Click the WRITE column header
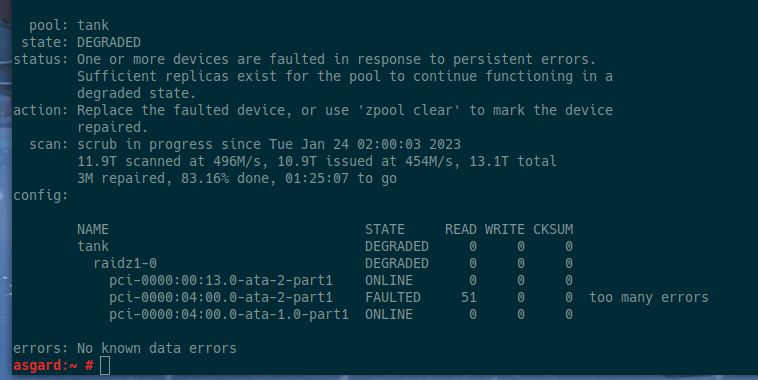The image size is (758, 380). click(x=505, y=229)
